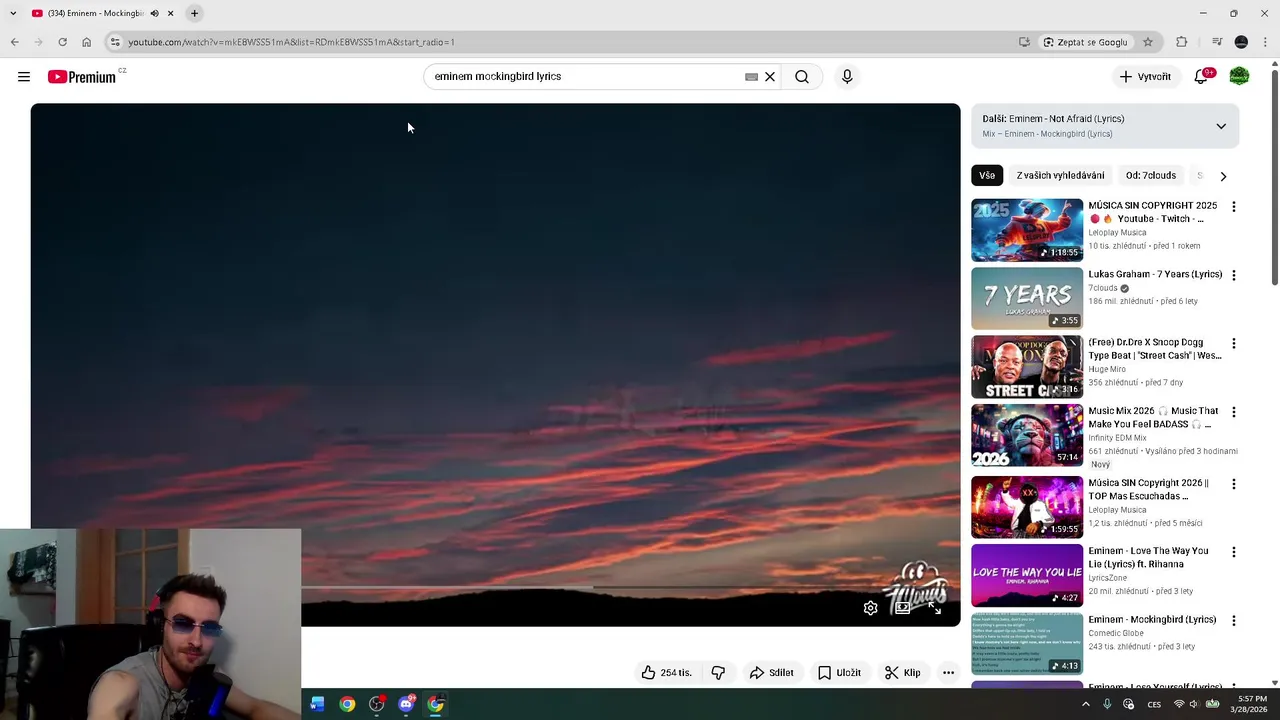Open the Music Mix 2026 thumbnail
Image resolution: width=1280 pixels, height=720 pixels.
[1027, 435]
